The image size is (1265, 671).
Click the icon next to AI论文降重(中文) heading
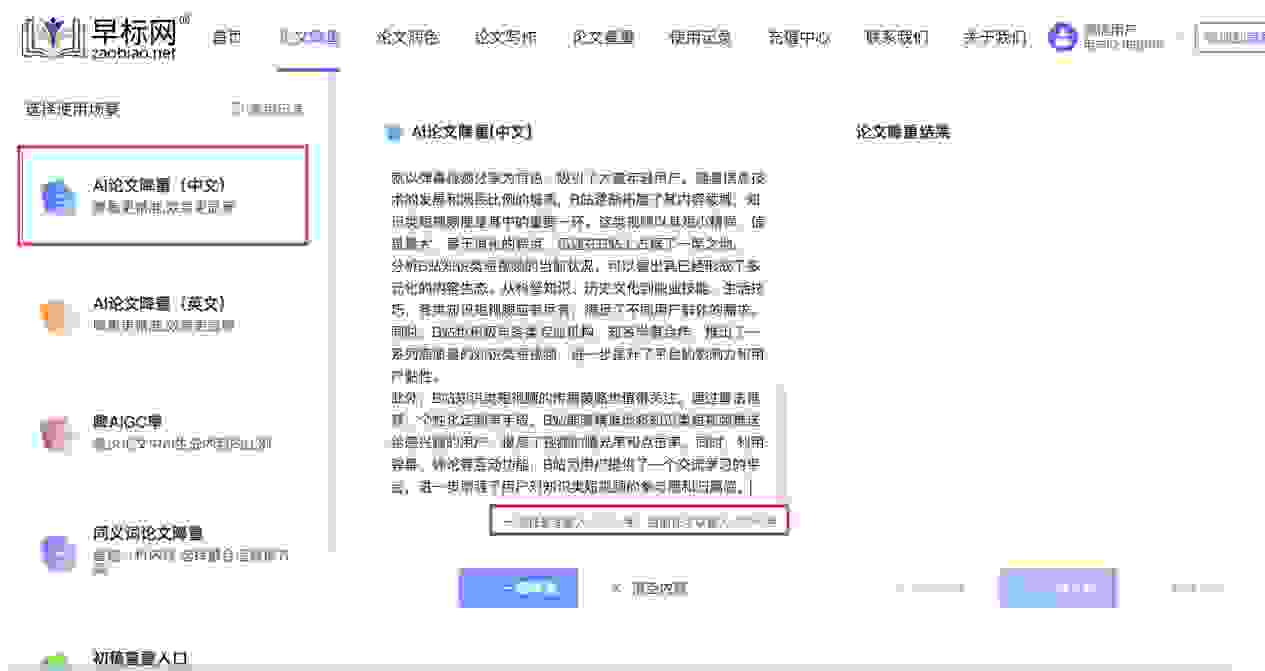coord(394,132)
